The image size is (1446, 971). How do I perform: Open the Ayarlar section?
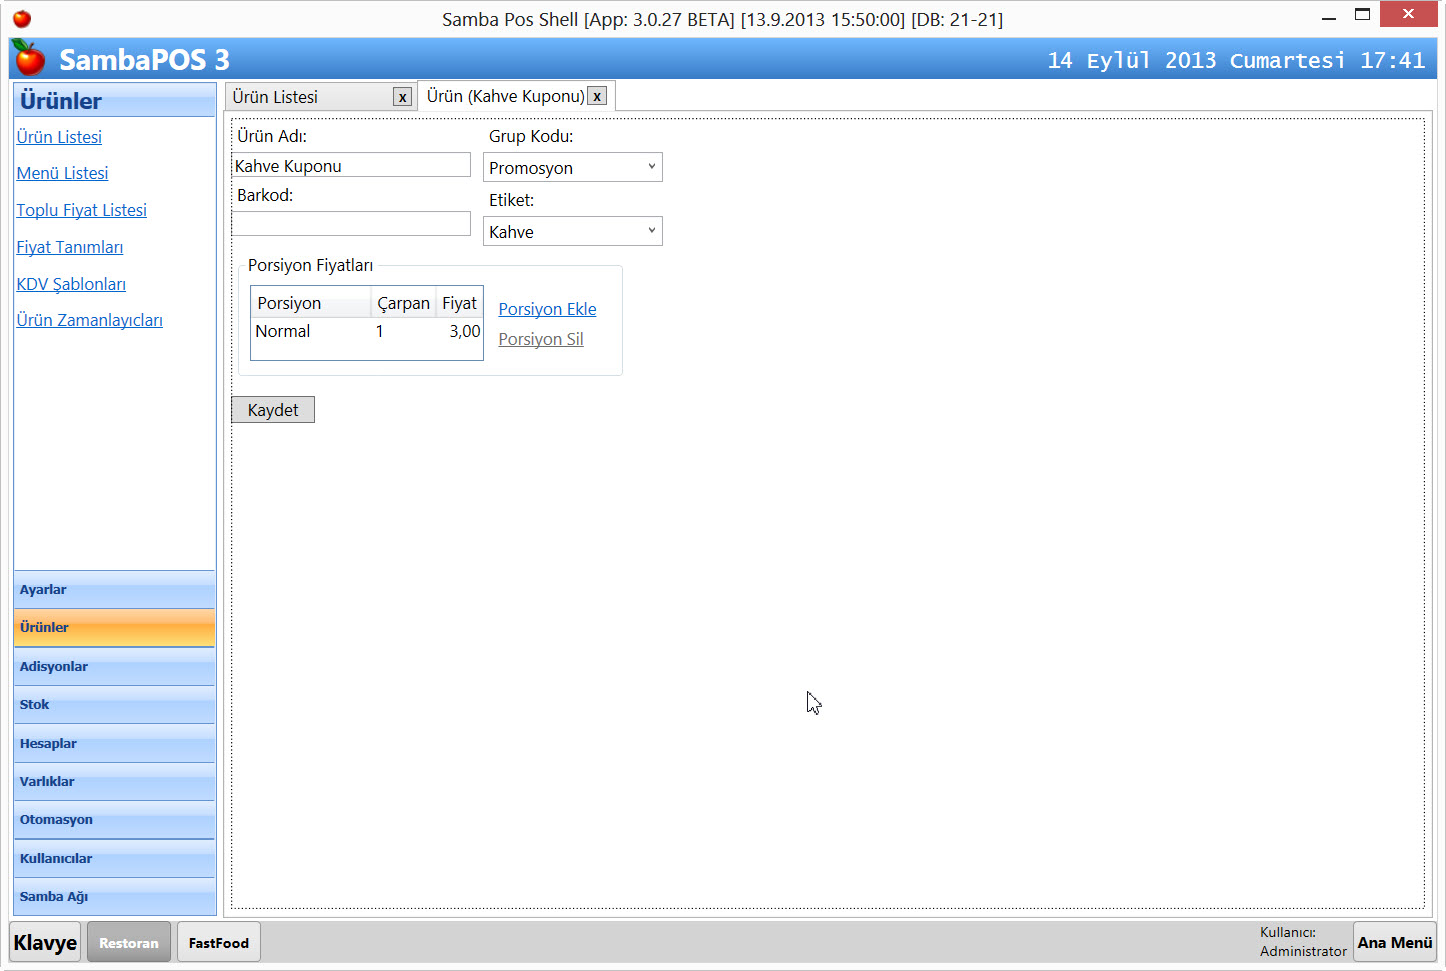[114, 590]
